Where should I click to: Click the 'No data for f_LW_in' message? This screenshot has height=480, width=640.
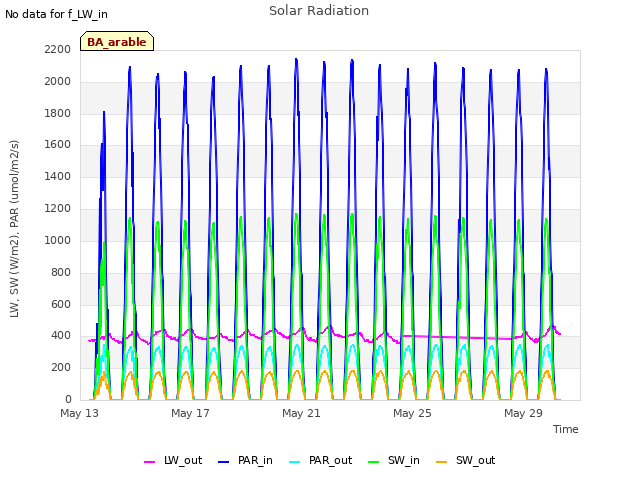(56, 14)
